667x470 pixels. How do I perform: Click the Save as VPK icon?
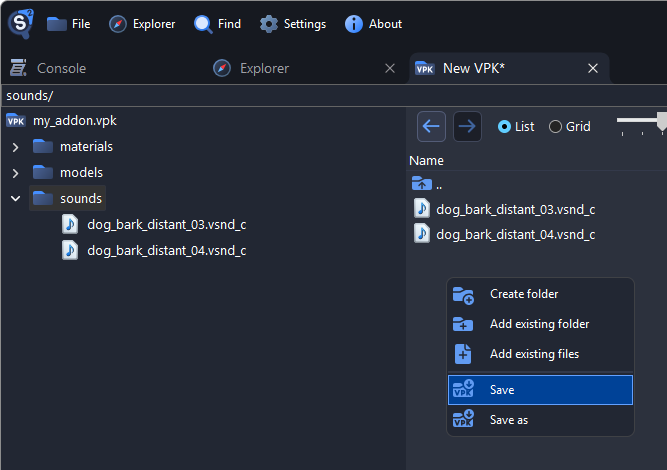coord(463,418)
